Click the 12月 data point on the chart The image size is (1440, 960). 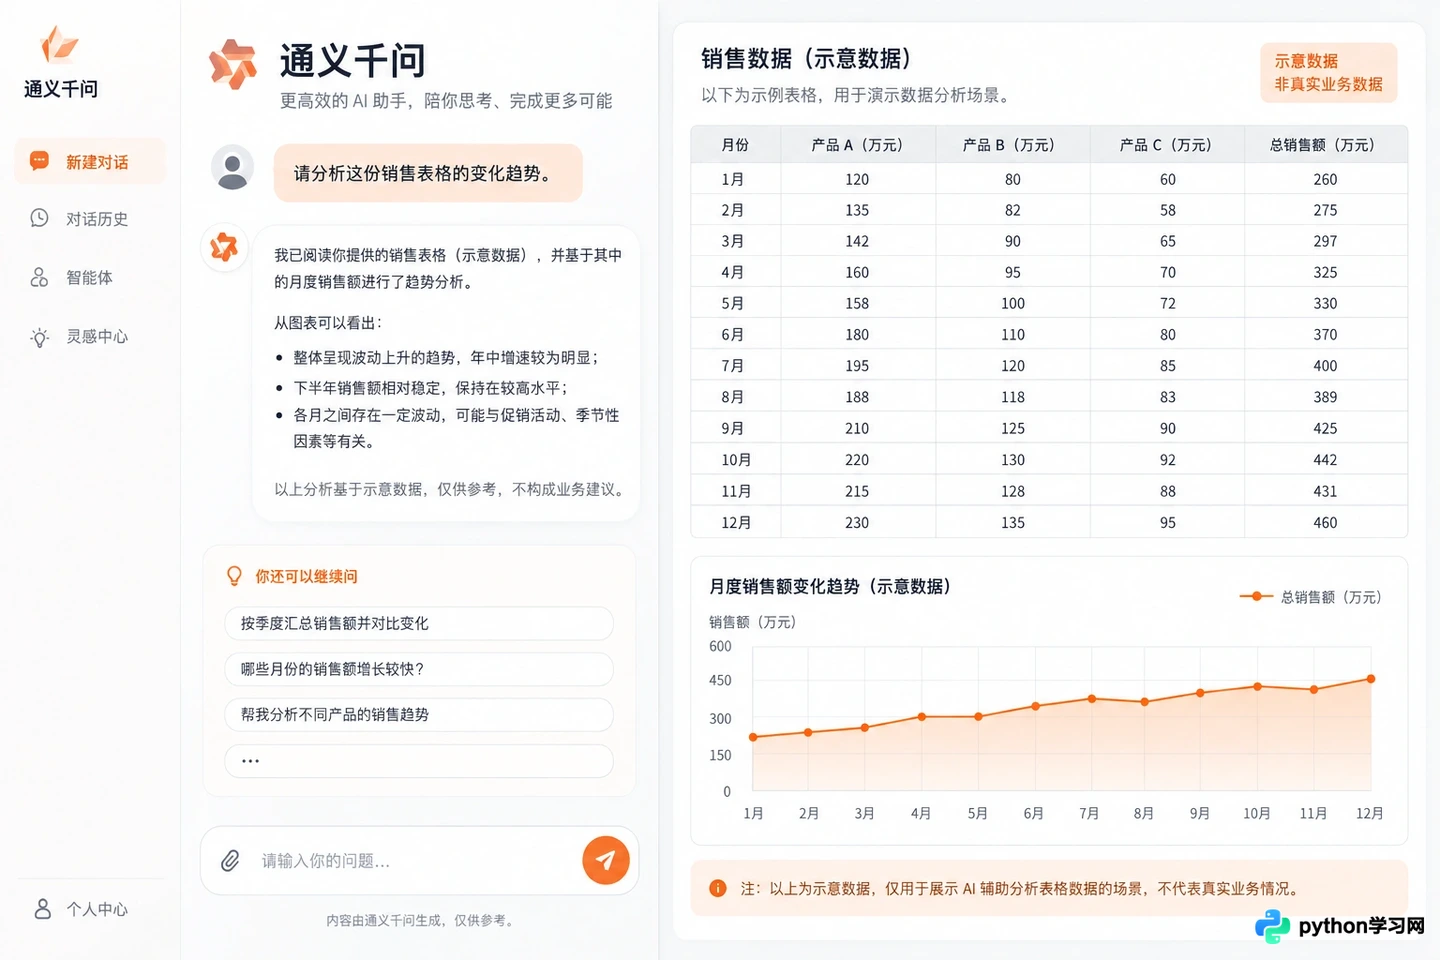[1371, 679]
